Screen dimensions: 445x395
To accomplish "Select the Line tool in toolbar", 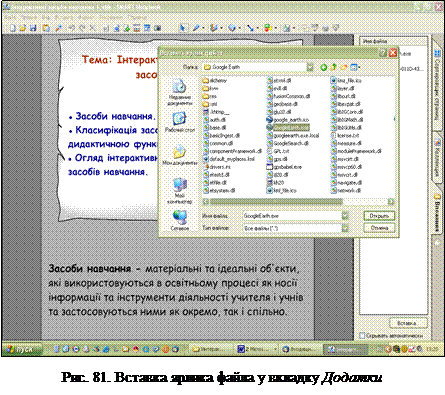I will click(x=250, y=28).
